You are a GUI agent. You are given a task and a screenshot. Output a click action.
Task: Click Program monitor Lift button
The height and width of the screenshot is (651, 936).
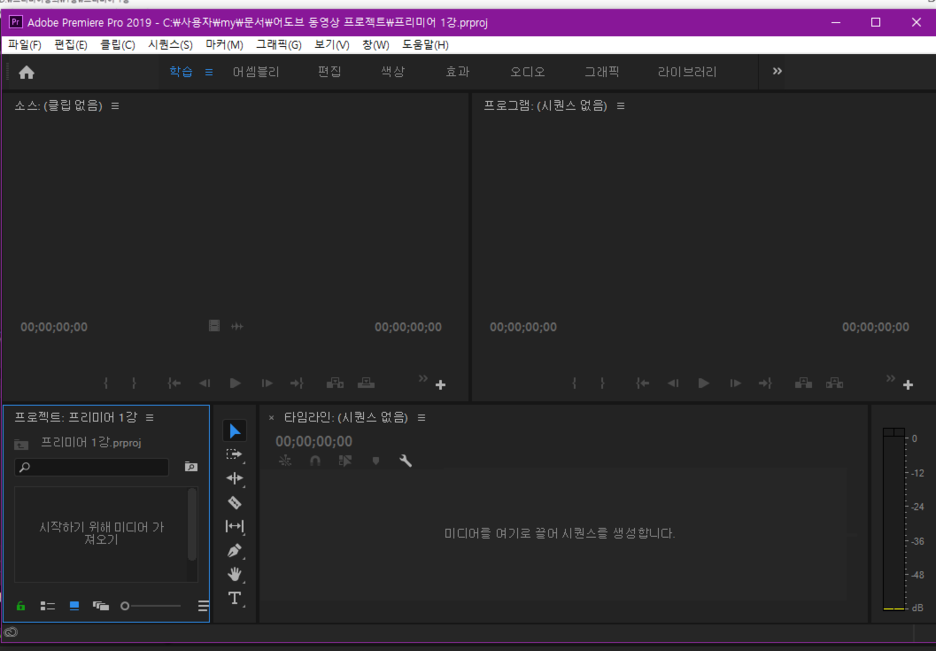click(803, 383)
